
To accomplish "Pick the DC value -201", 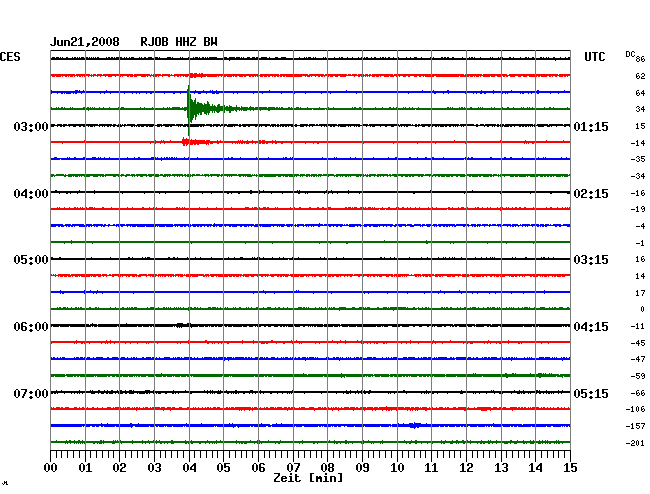I will point(635,443).
